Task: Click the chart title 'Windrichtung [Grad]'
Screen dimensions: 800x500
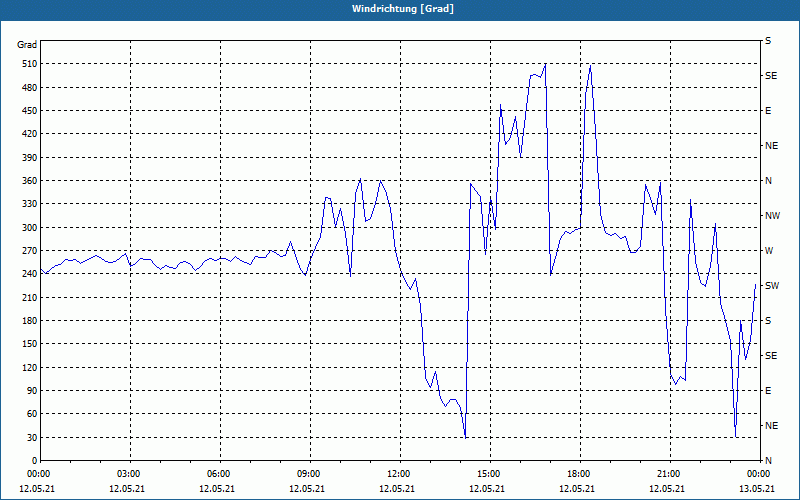Action: tap(403, 9)
